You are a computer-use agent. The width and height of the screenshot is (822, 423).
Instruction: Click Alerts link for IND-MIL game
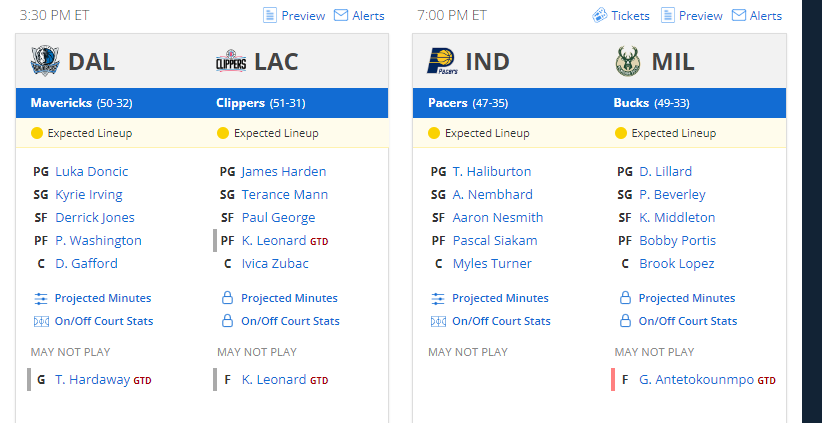tap(765, 16)
